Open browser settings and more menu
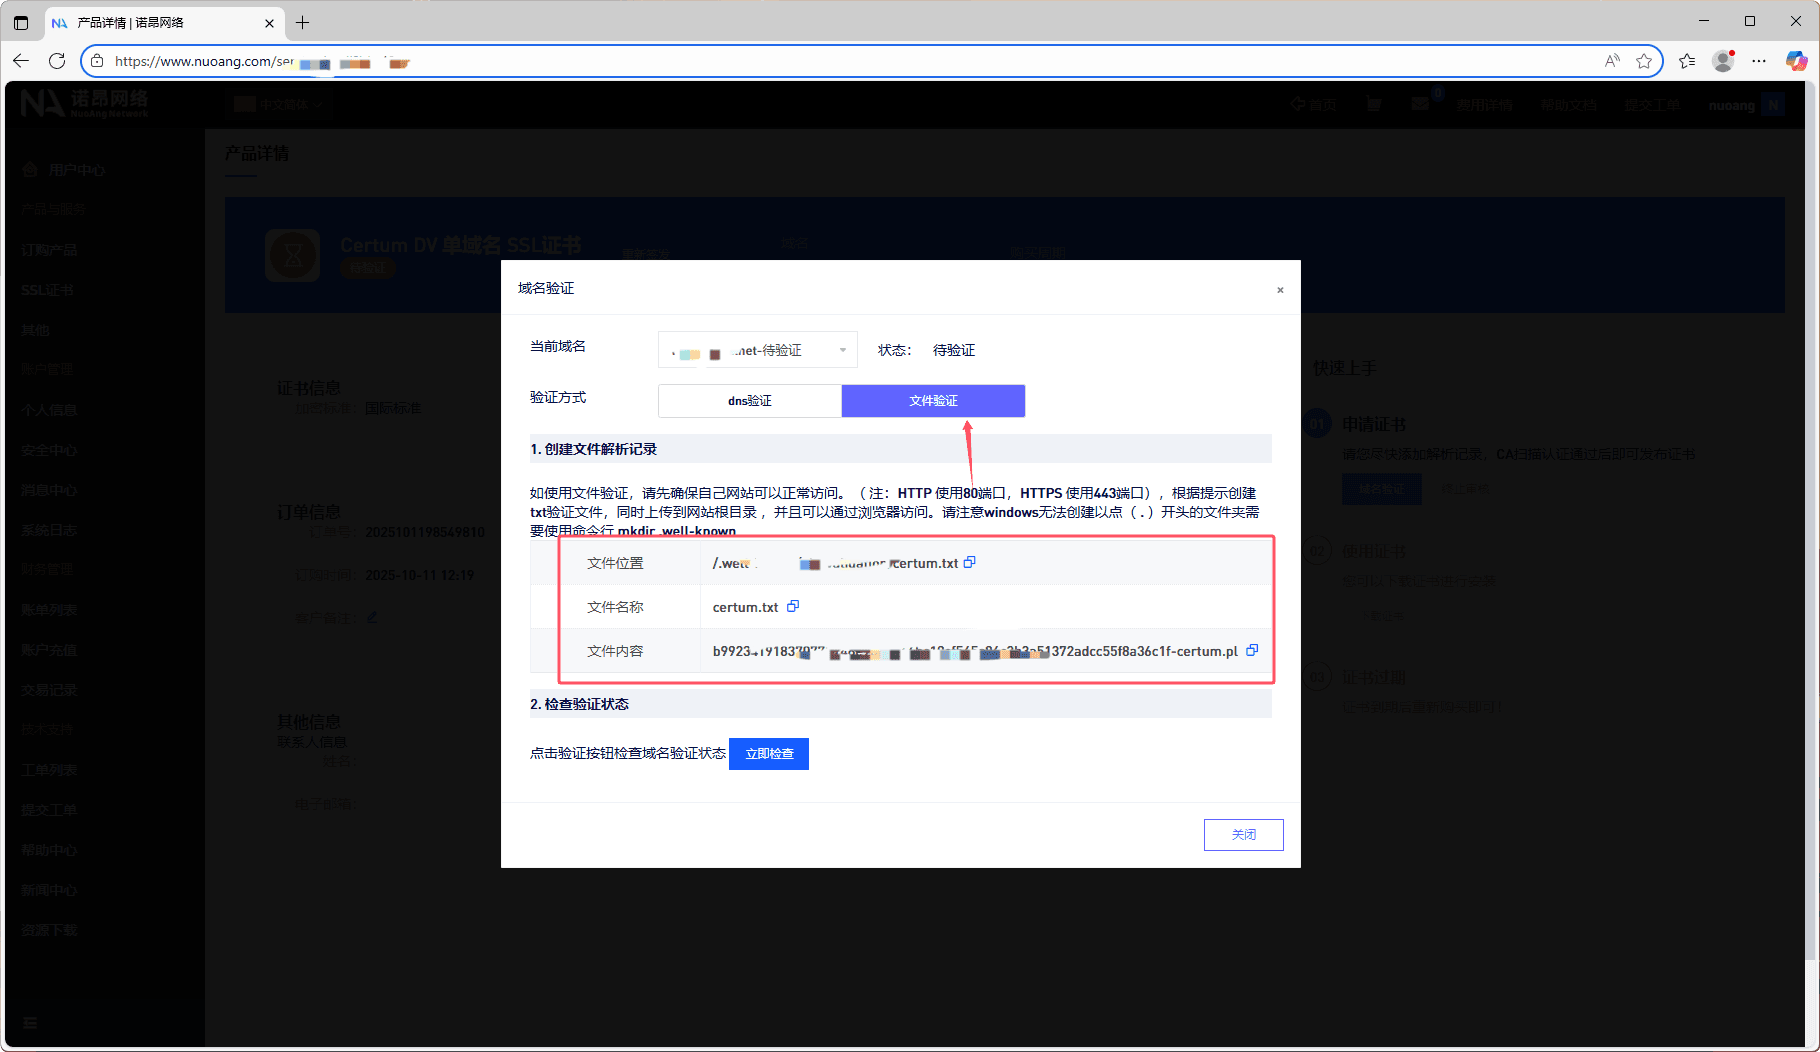Image resolution: width=1820 pixels, height=1052 pixels. tap(1759, 61)
